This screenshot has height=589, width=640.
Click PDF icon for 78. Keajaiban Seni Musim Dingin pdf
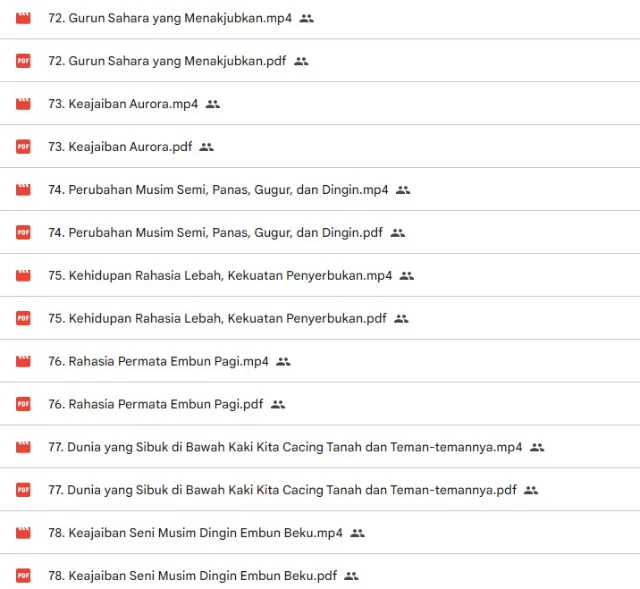(23, 576)
